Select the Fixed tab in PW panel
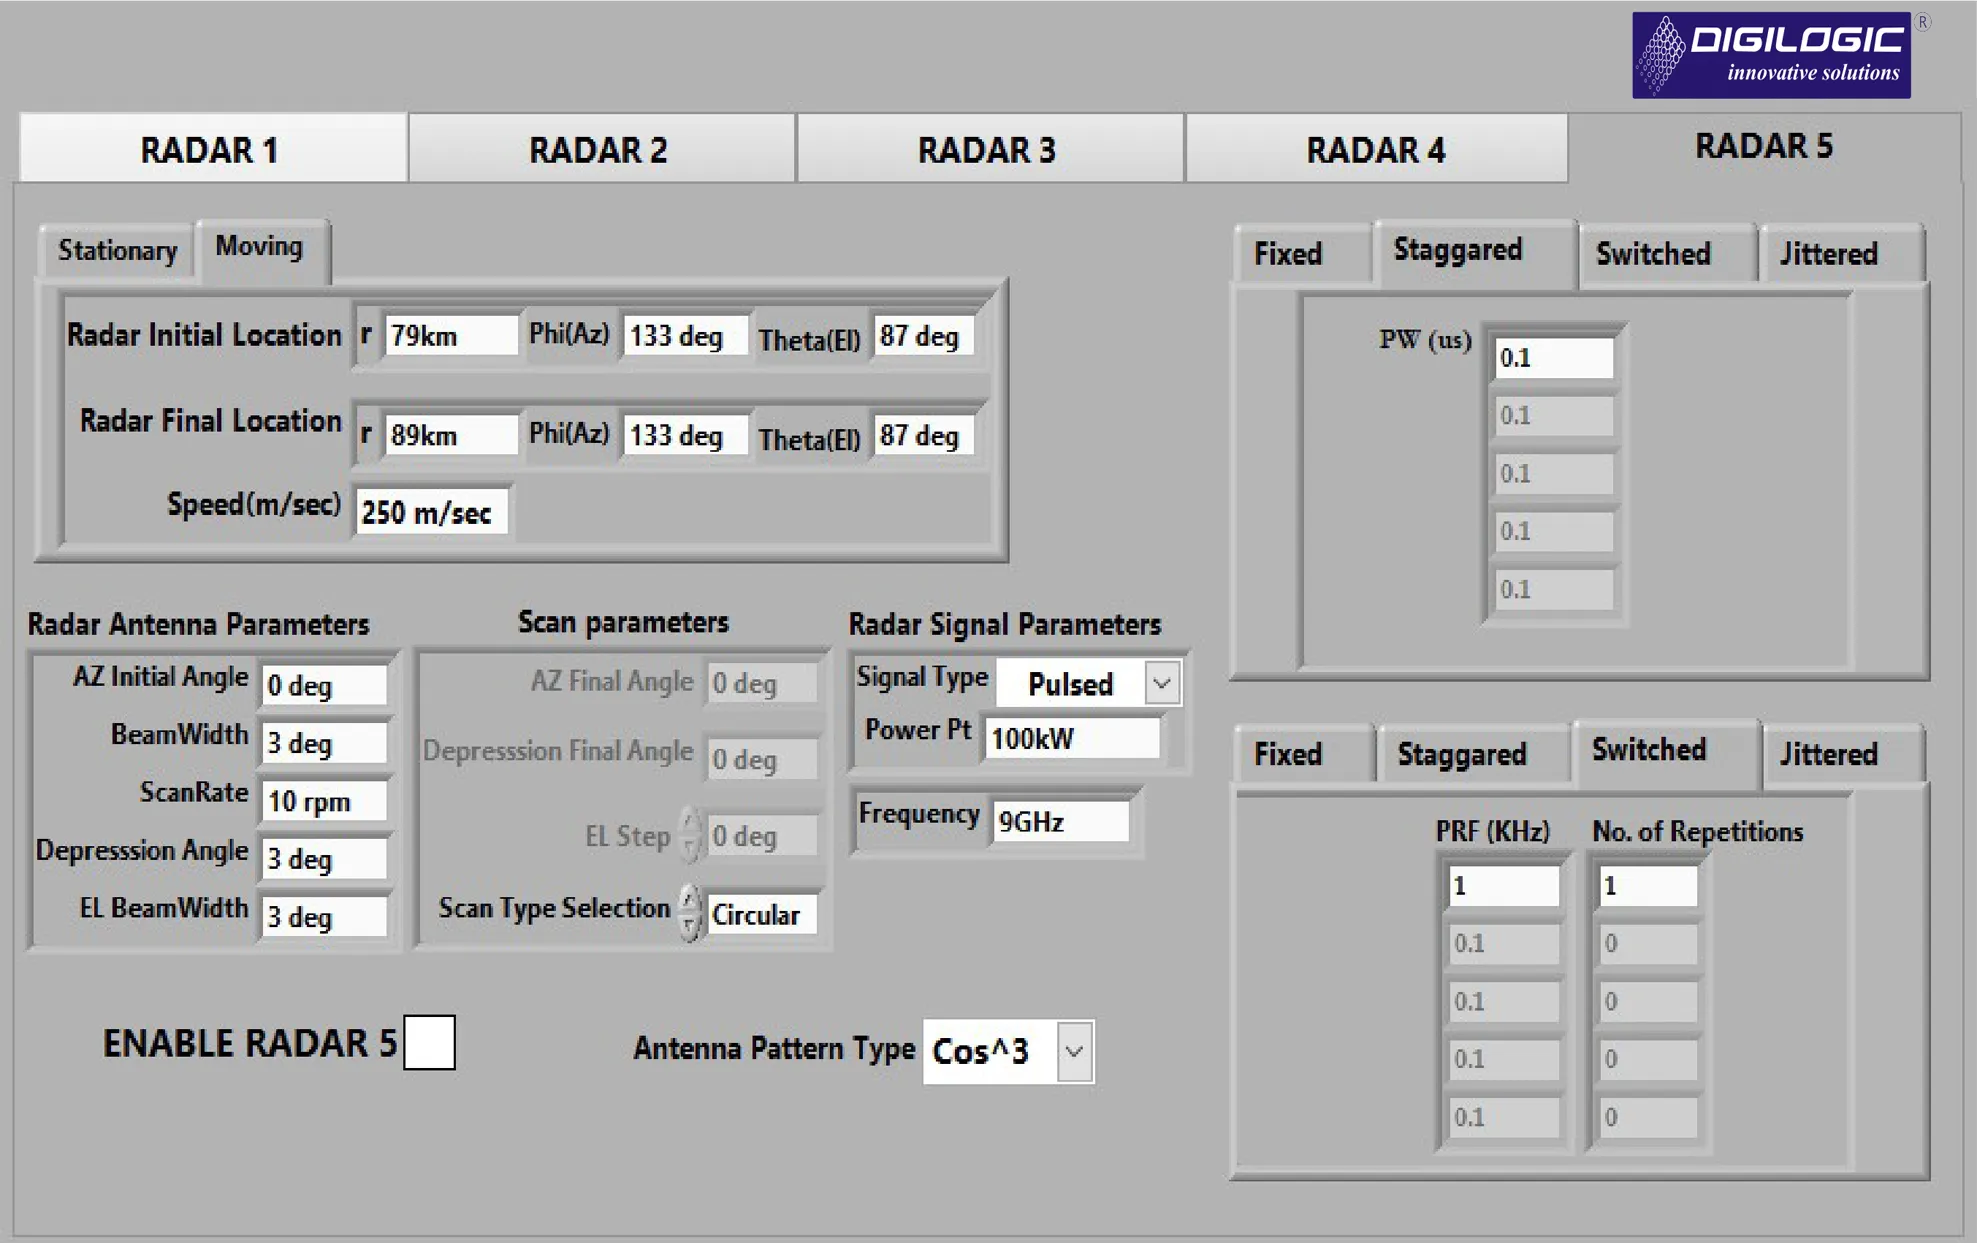Viewport: 1977px width, 1243px height. (x=1288, y=254)
